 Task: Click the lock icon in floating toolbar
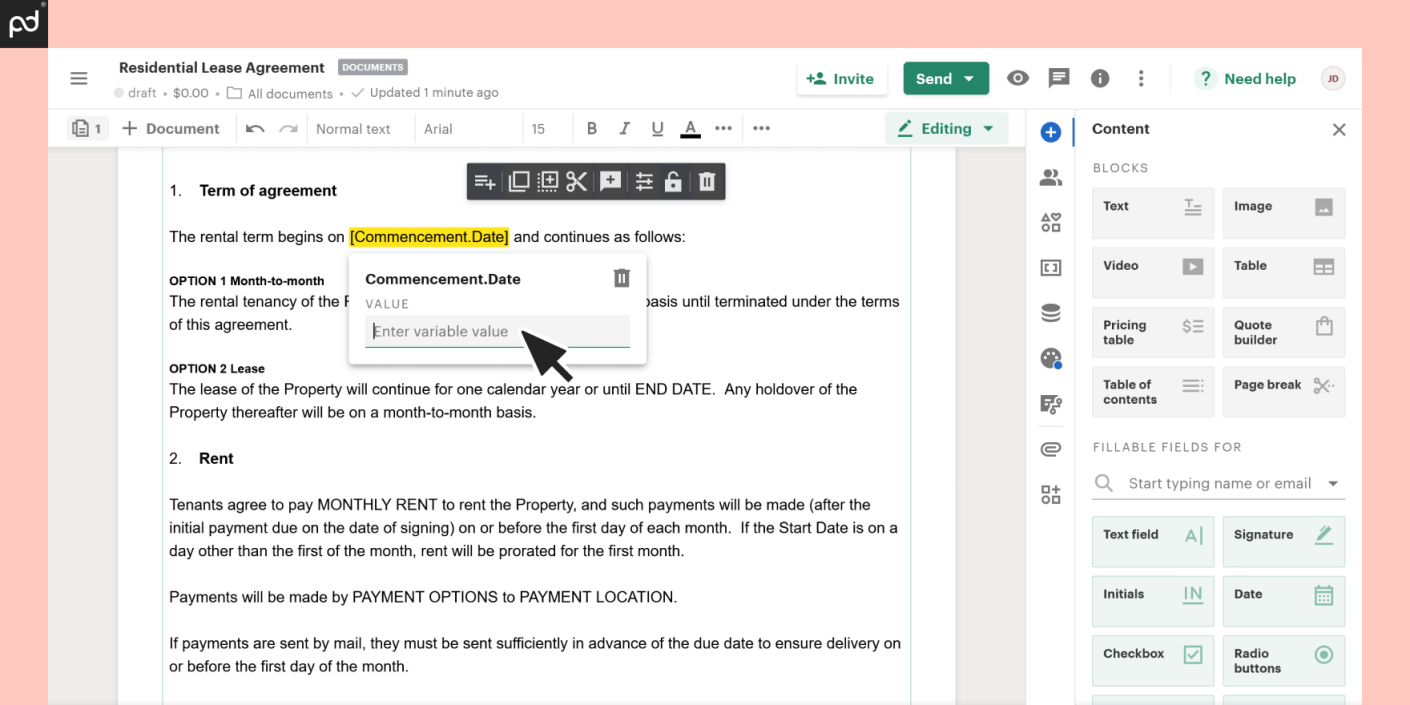coord(674,181)
